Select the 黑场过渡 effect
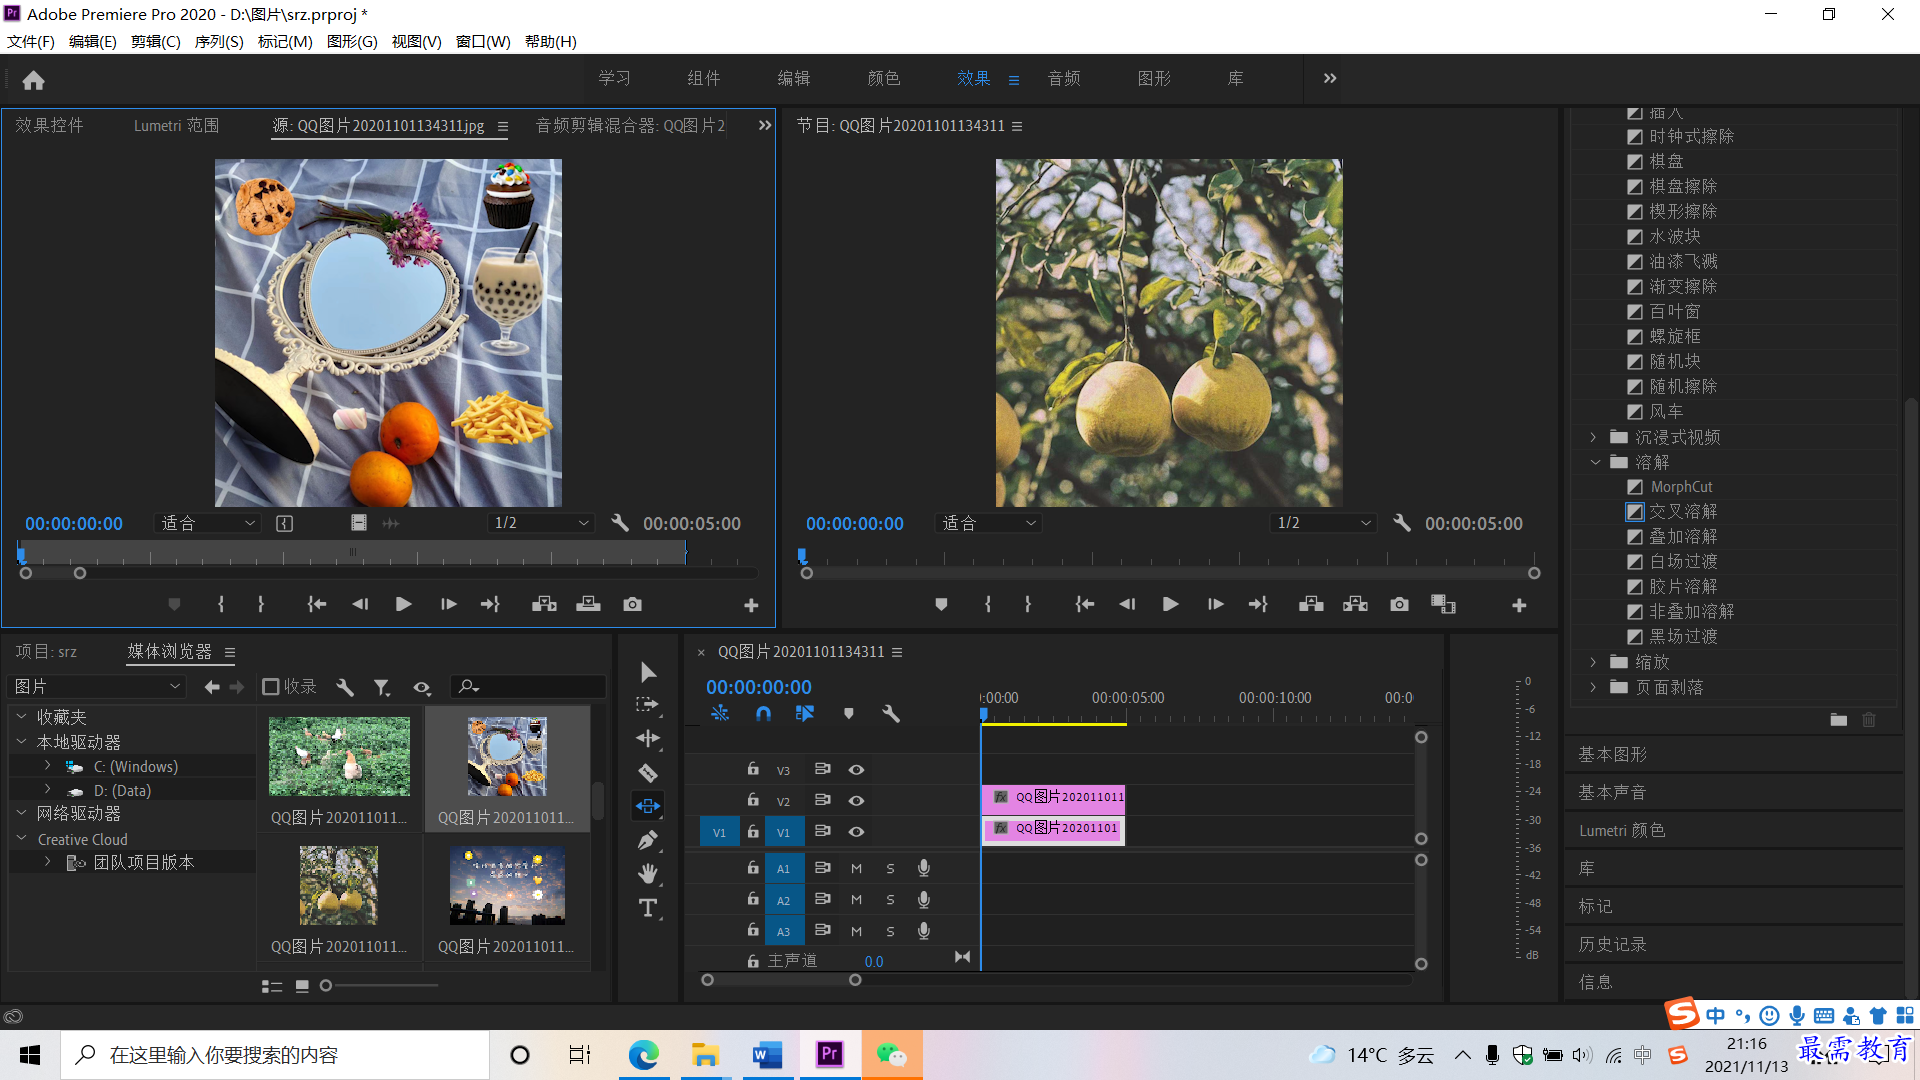 [1683, 637]
